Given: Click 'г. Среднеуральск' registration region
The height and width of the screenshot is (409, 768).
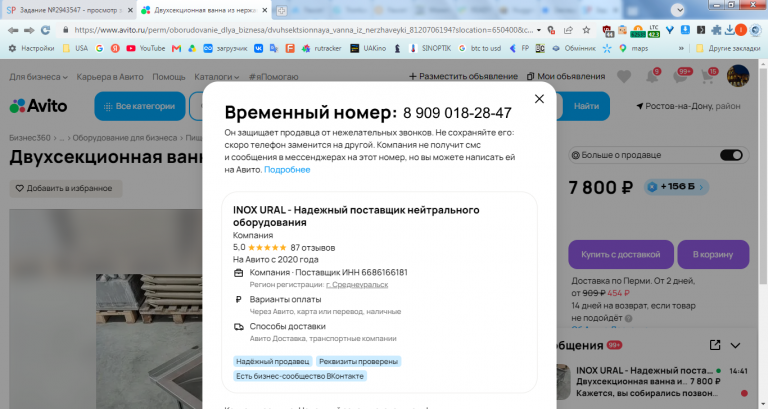Looking at the screenshot, I should coord(357,285).
